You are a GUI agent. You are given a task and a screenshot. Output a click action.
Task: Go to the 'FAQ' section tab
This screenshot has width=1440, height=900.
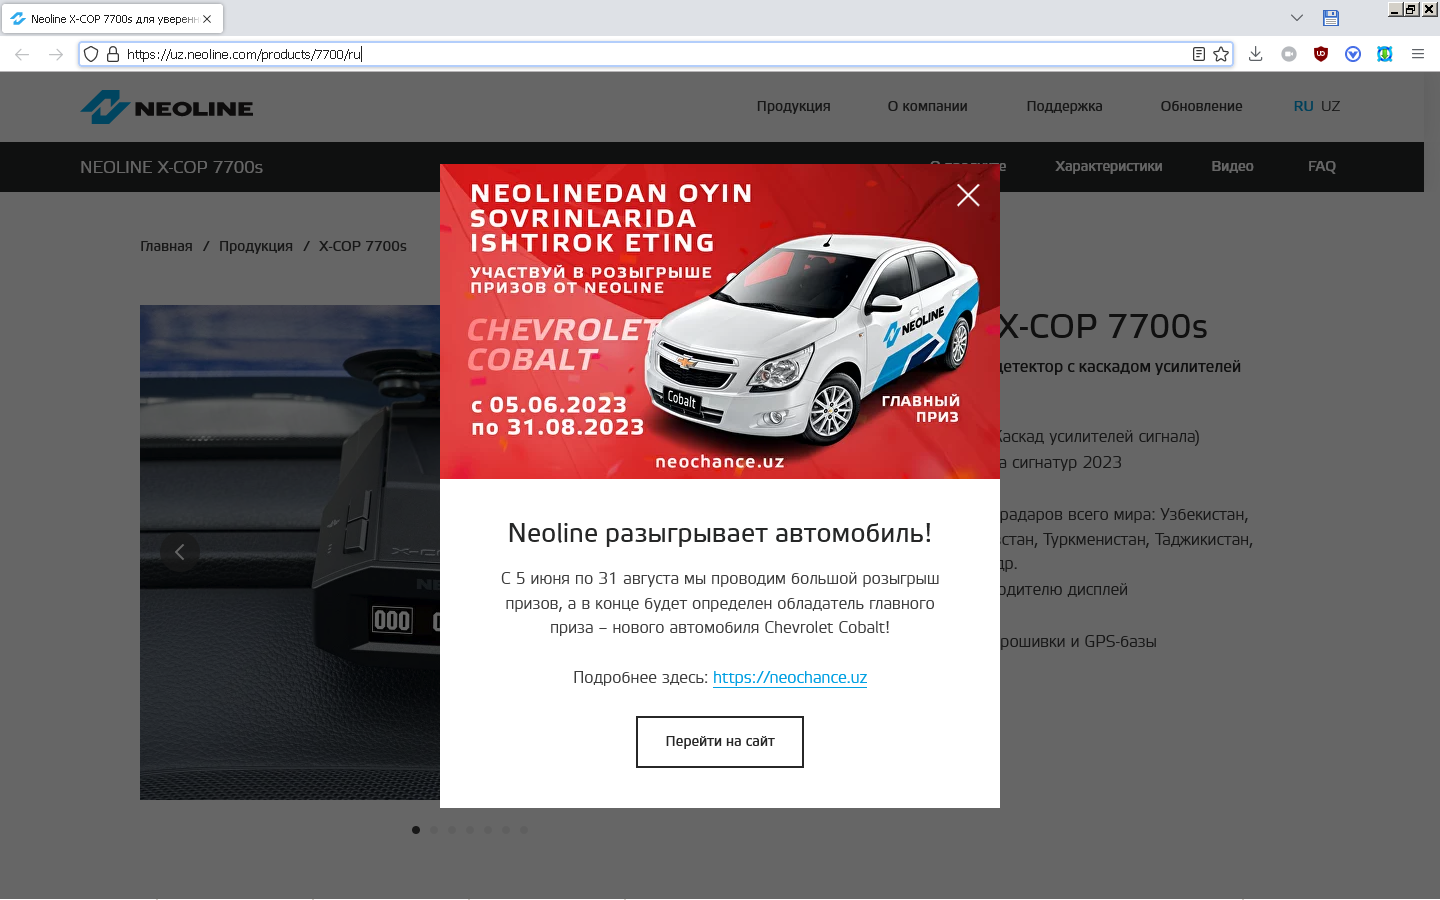tap(1322, 166)
